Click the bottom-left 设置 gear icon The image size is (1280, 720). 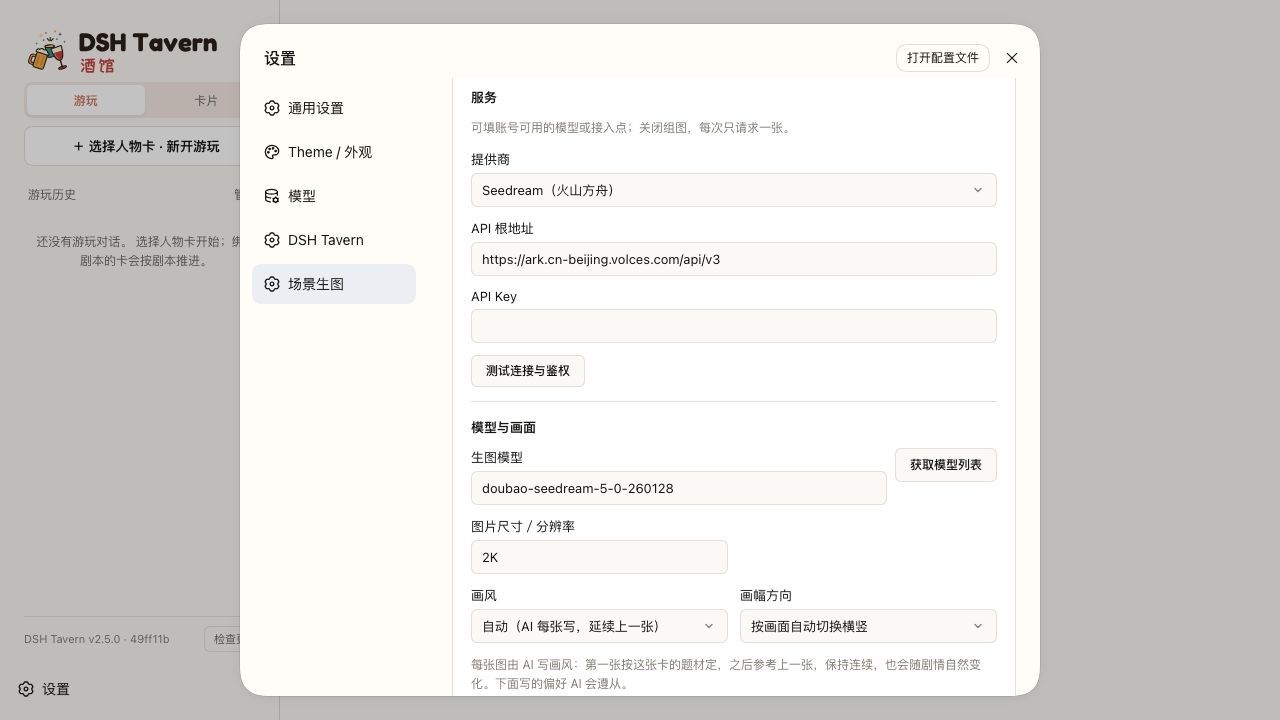(x=26, y=689)
